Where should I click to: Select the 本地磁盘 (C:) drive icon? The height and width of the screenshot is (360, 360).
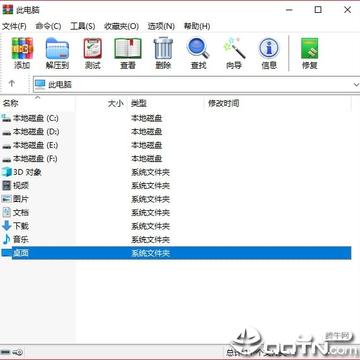pos(6,118)
